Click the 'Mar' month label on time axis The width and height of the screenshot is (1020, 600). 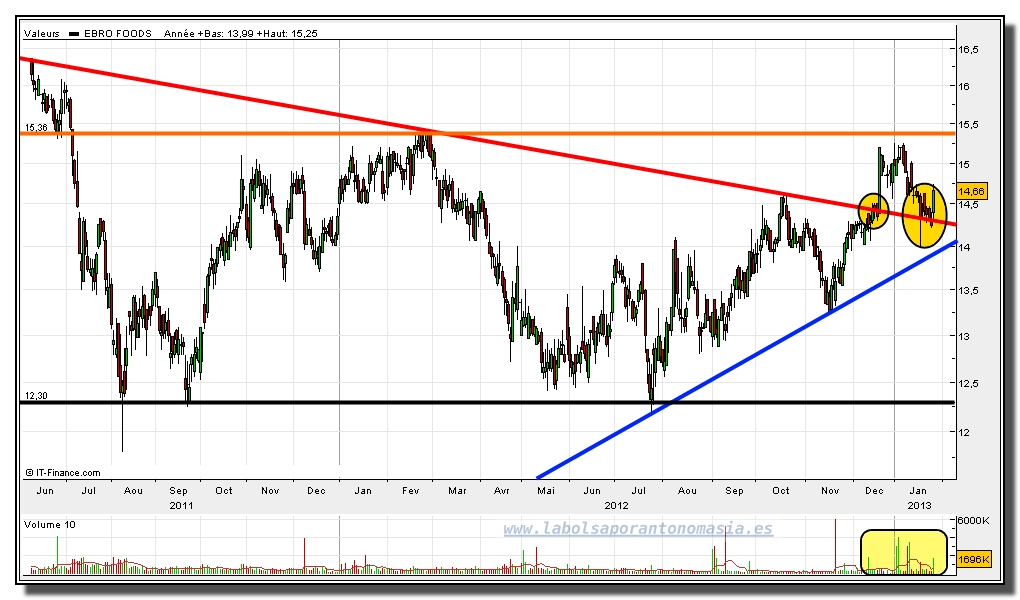pos(457,491)
